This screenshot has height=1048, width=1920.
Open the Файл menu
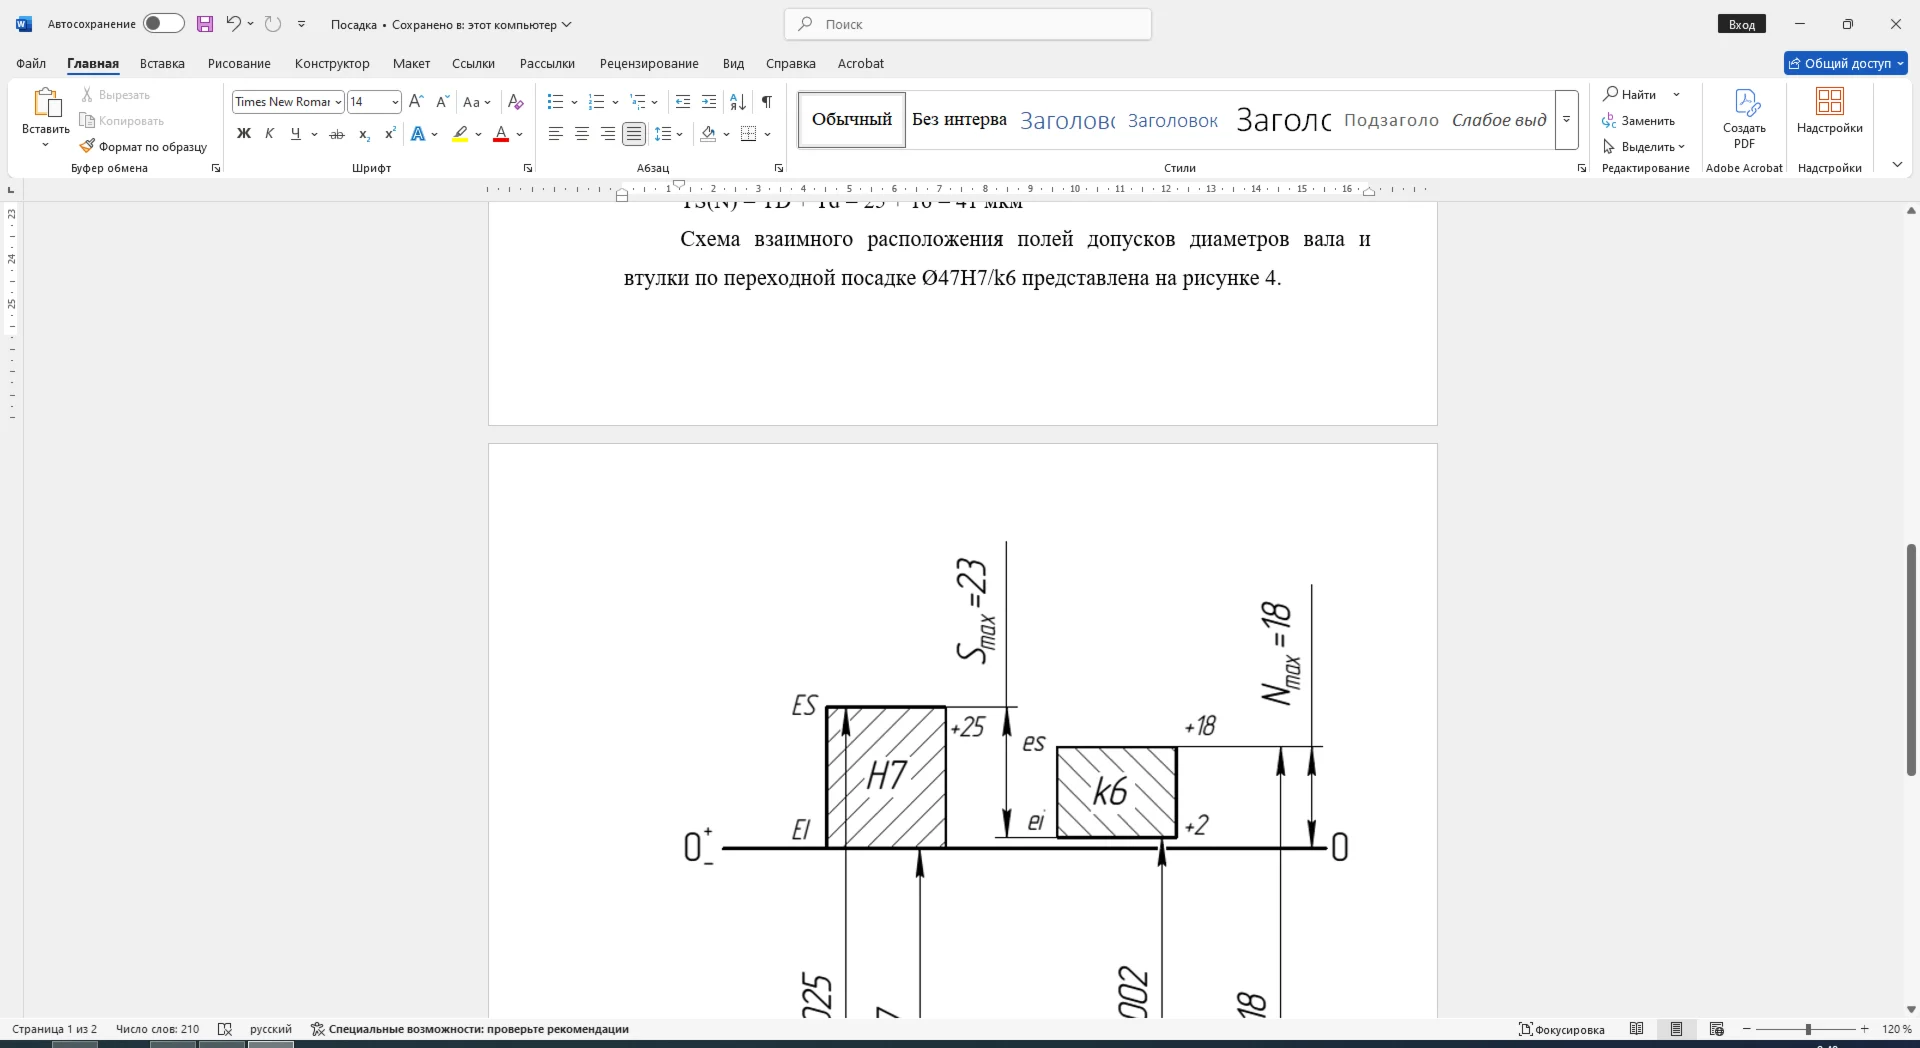point(31,63)
